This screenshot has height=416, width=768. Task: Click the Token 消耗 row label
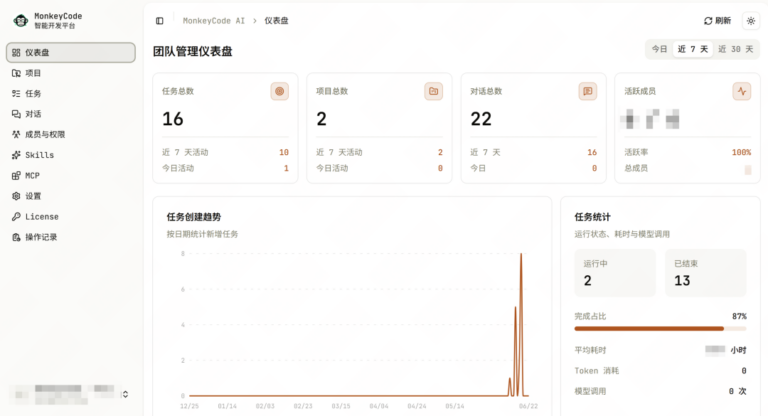click(597, 371)
